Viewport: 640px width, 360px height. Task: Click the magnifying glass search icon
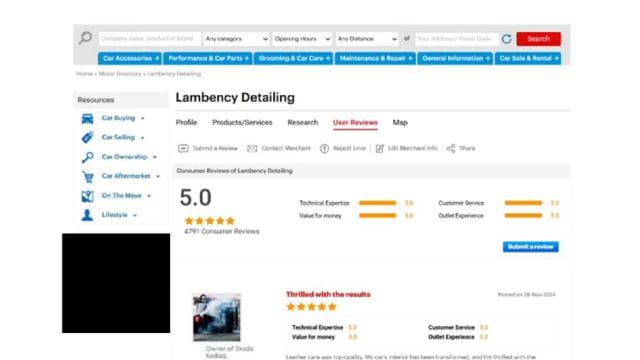85,38
